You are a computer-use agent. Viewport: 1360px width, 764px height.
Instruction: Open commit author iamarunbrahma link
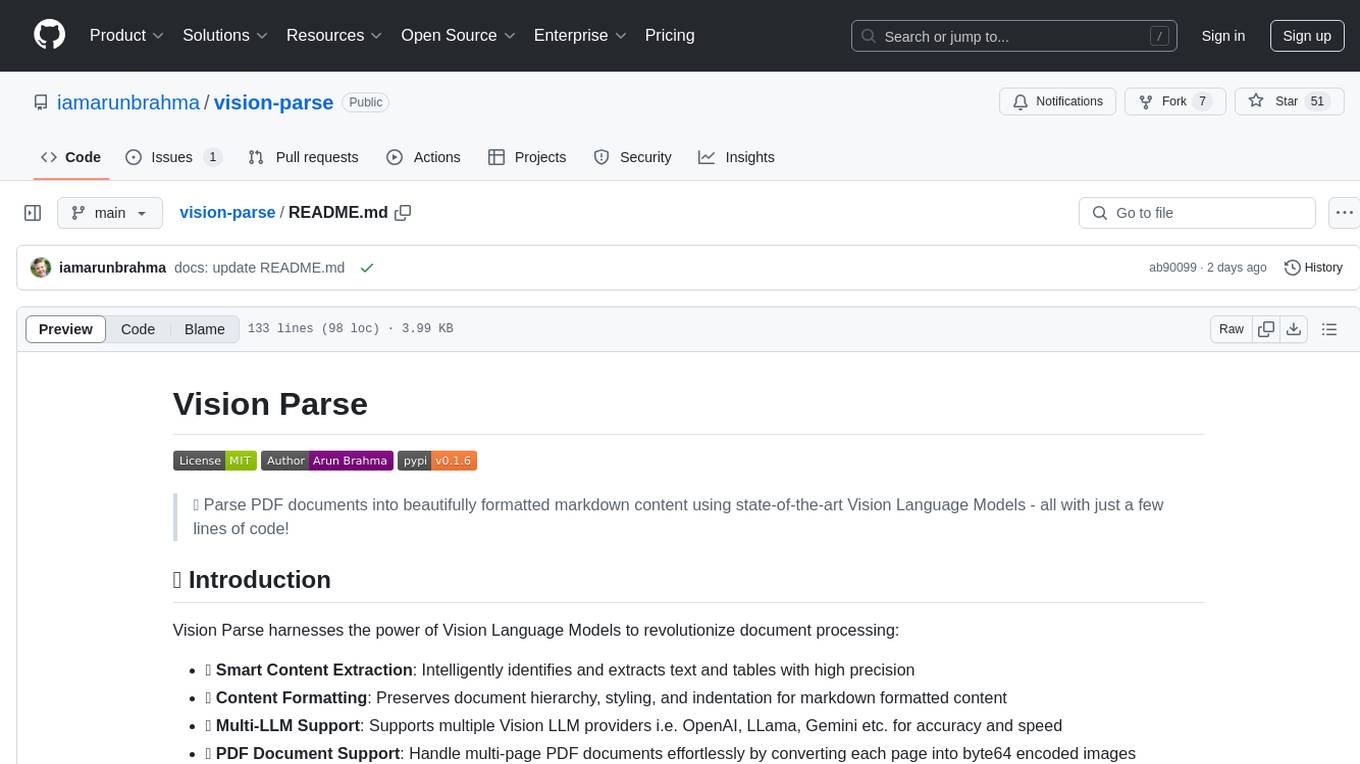pyautogui.click(x=113, y=268)
